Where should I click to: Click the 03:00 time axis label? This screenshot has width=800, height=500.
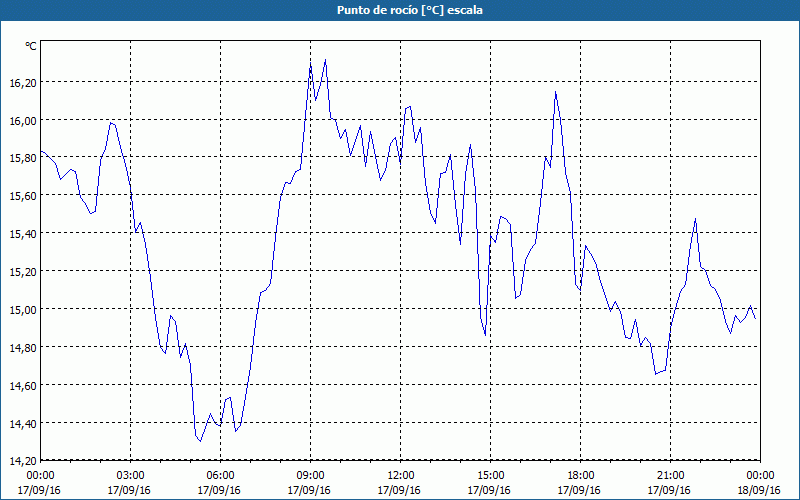[130, 476]
